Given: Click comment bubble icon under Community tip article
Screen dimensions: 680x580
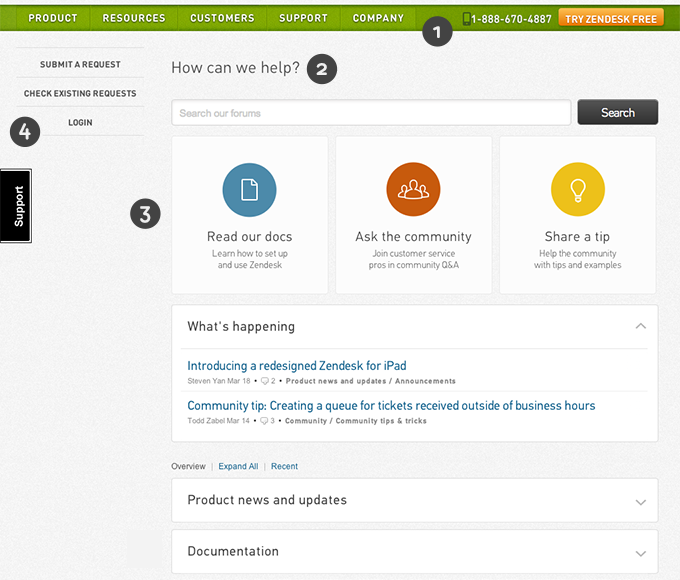Looking at the screenshot, I should pyautogui.click(x=265, y=421).
